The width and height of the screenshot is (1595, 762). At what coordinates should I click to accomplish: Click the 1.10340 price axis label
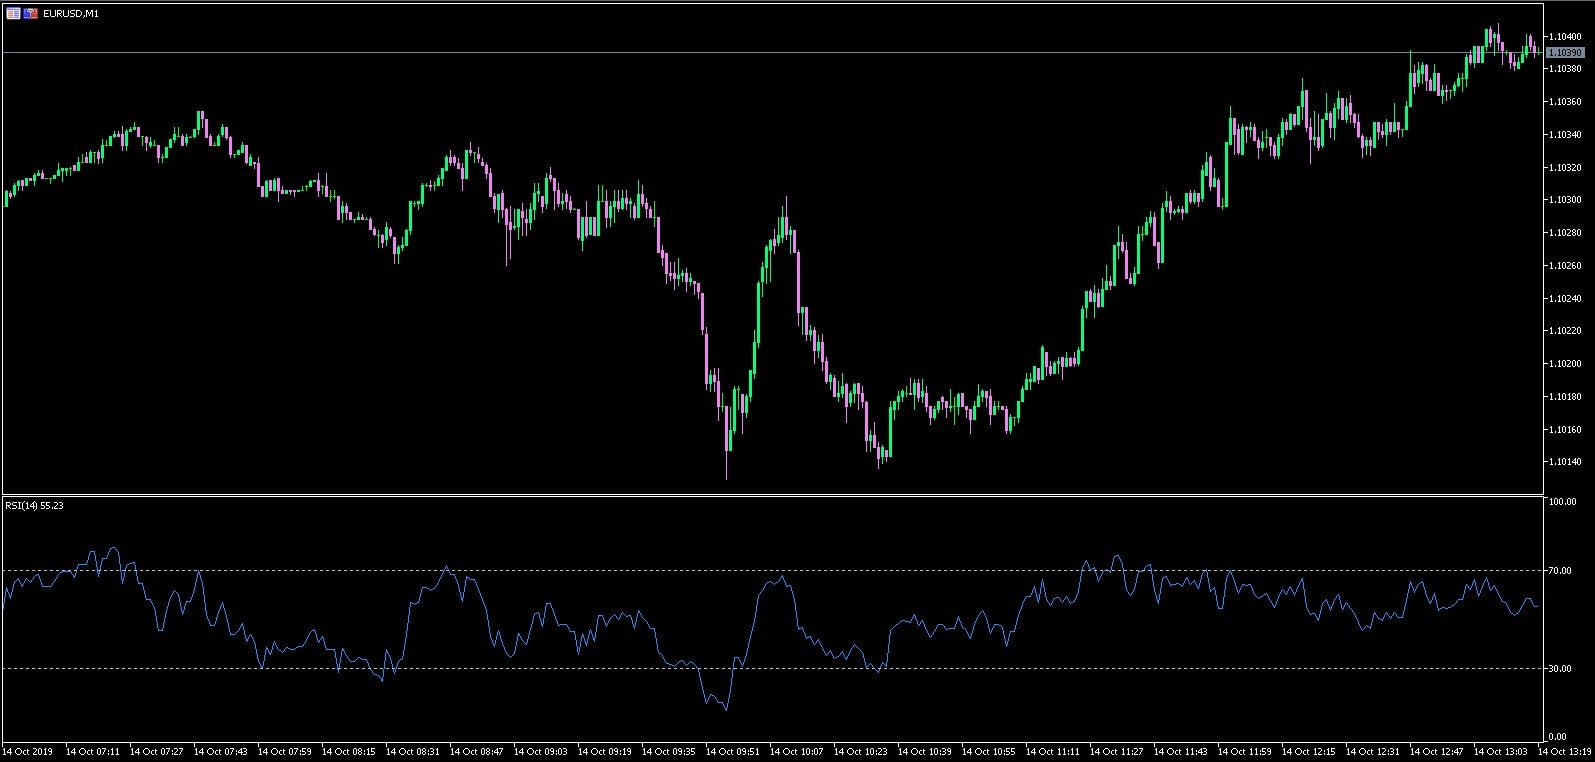[1565, 135]
